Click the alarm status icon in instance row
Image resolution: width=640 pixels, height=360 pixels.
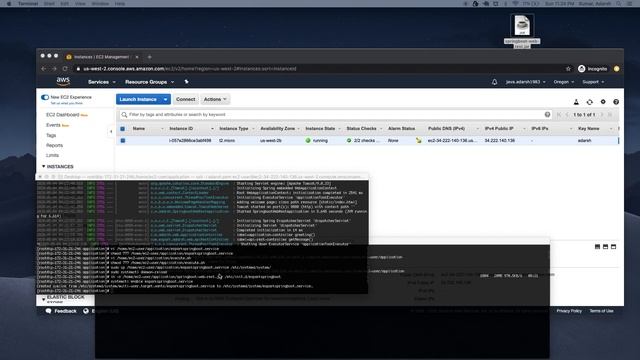pyautogui.click(x=418, y=140)
